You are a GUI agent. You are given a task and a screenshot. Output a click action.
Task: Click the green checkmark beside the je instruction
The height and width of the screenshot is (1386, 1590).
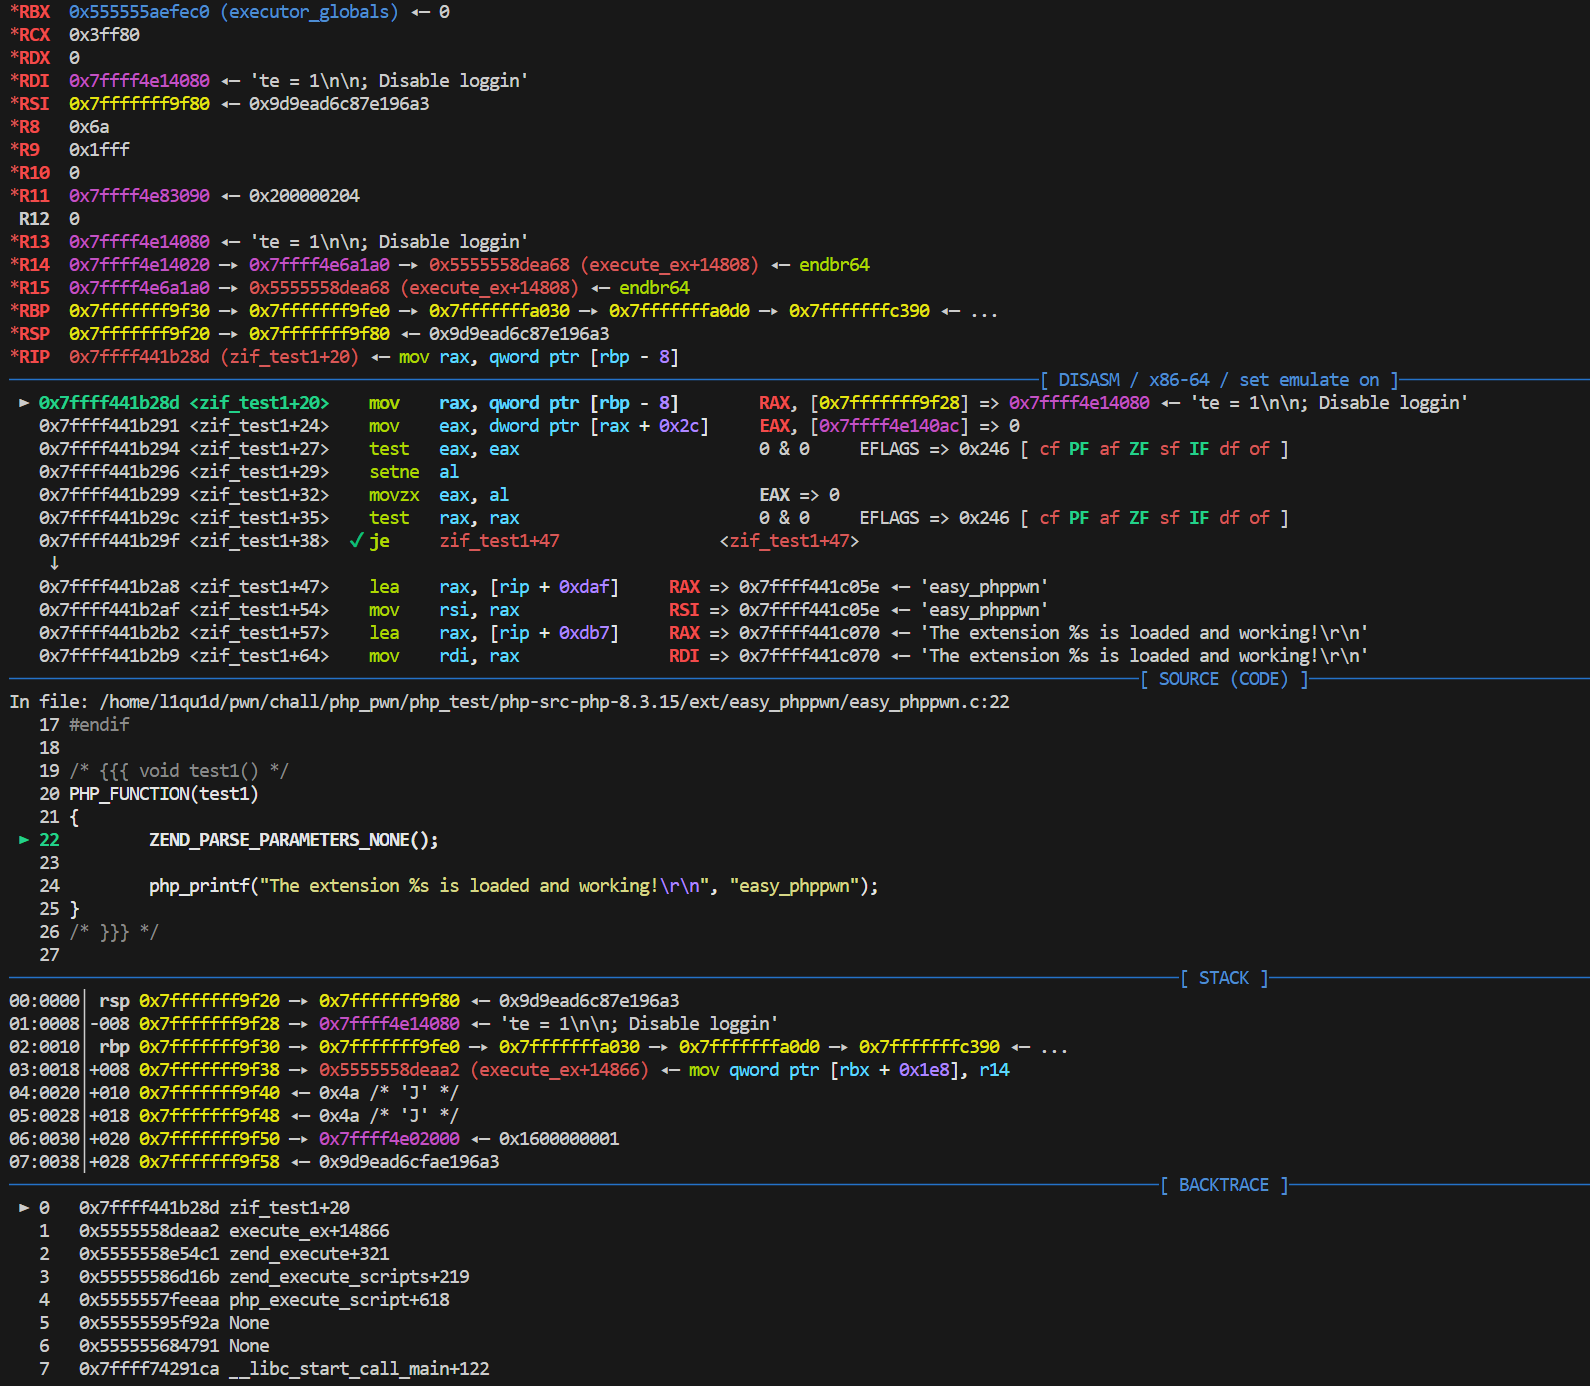tap(356, 541)
